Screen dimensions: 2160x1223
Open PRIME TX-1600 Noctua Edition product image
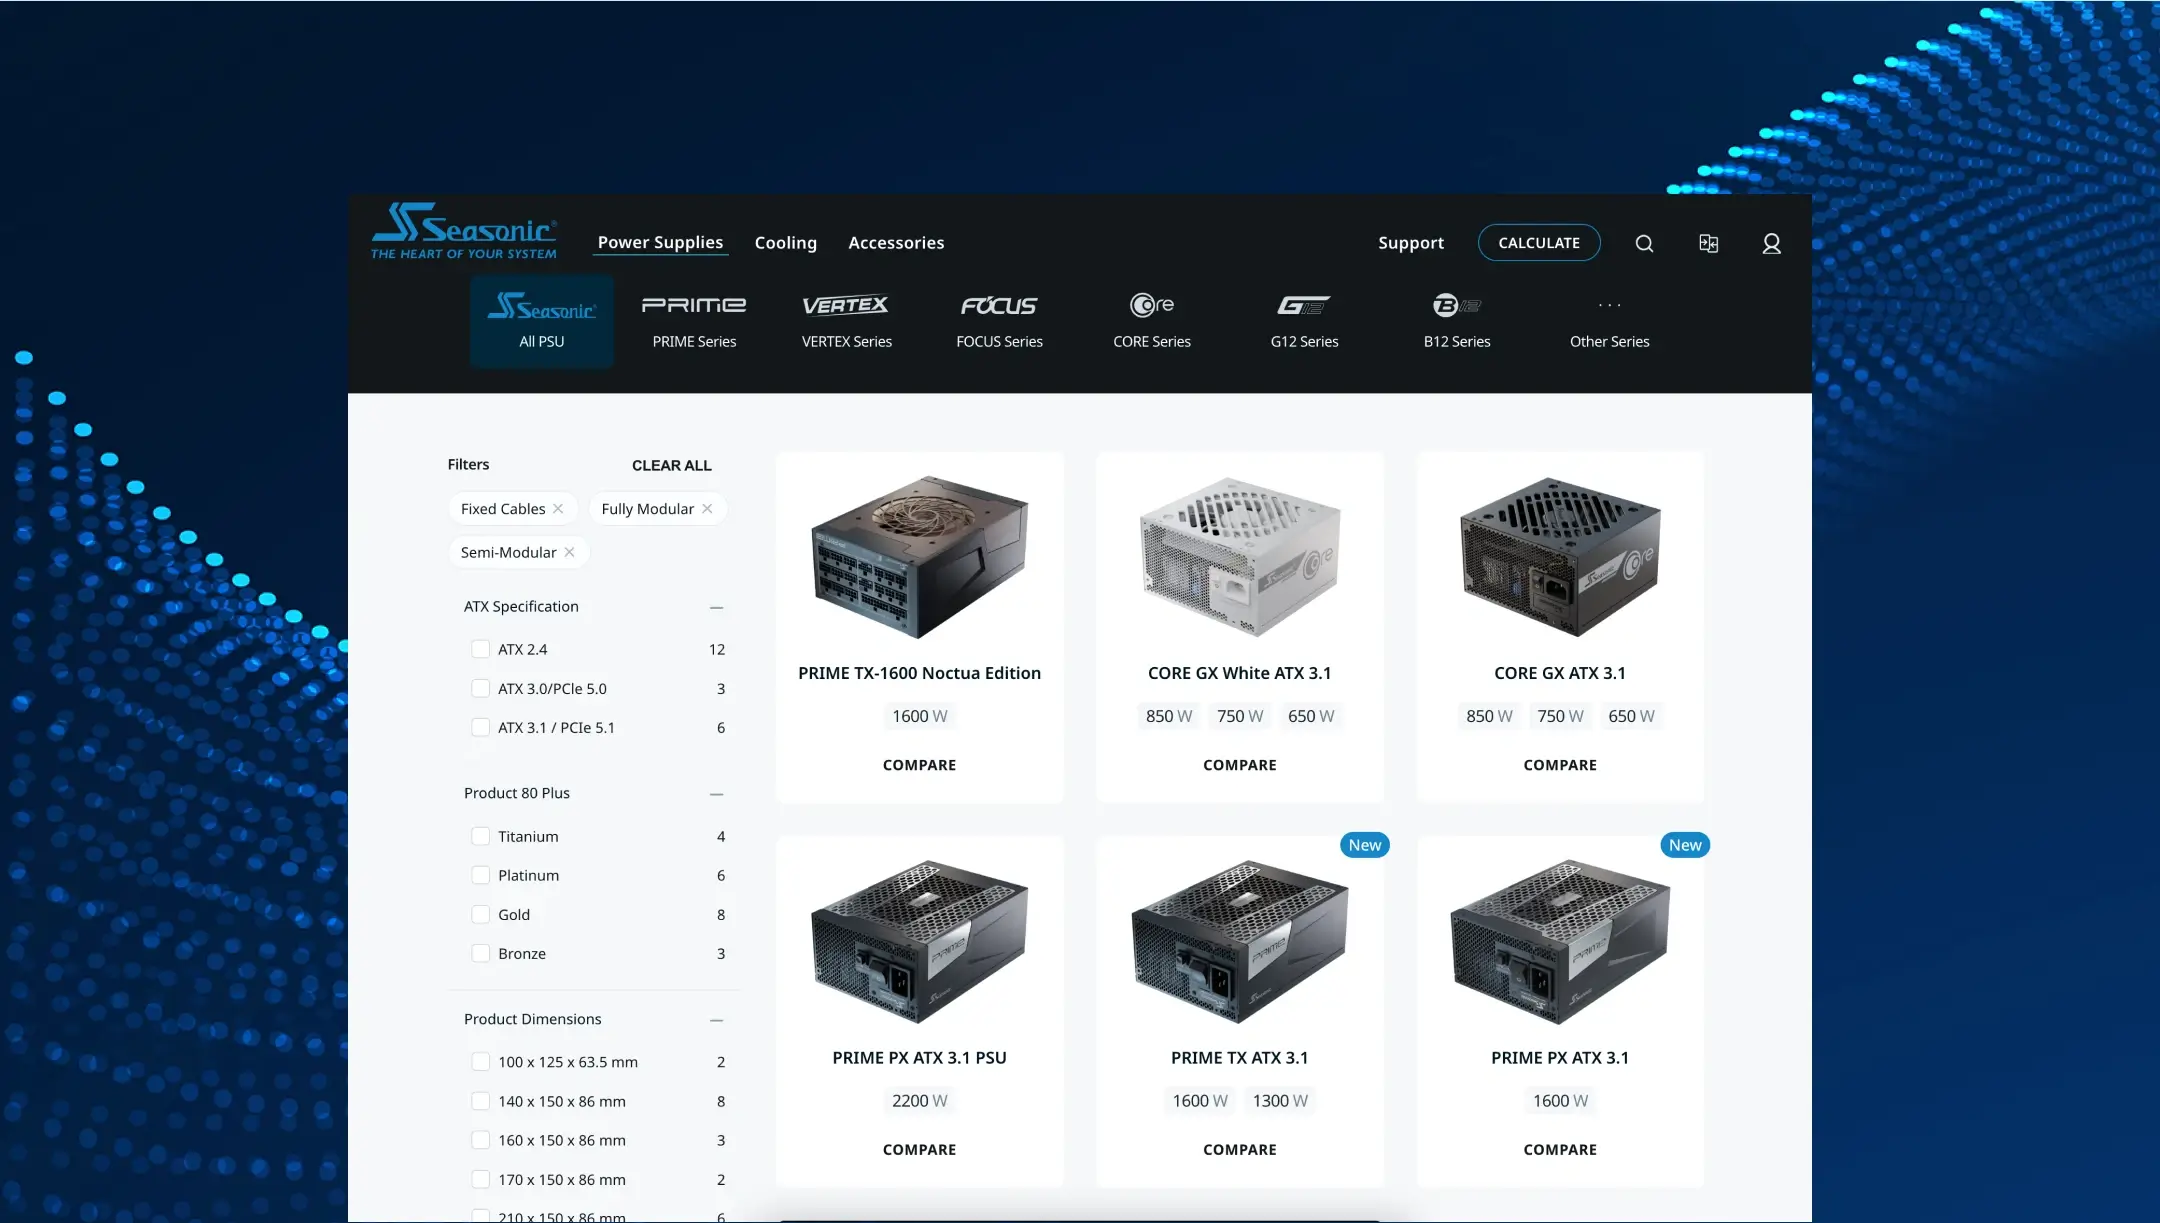pos(919,557)
